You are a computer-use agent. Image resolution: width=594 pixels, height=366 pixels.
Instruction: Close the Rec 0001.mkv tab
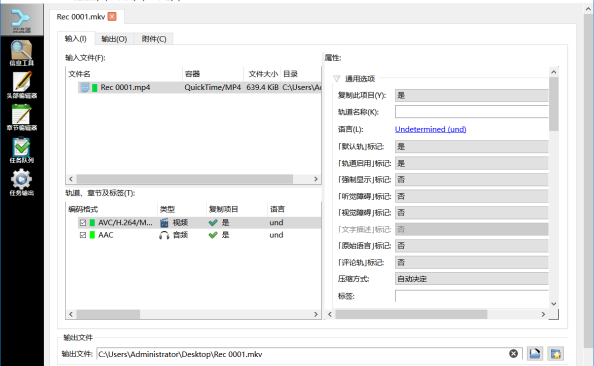(x=112, y=16)
